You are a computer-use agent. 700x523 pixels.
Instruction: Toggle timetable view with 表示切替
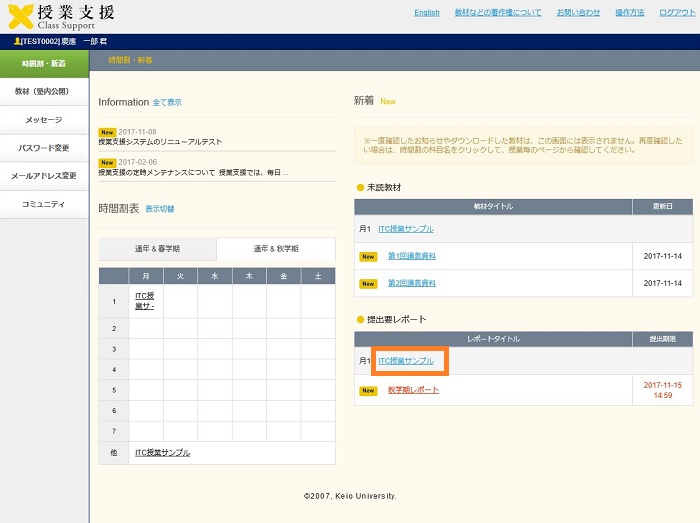click(159, 209)
